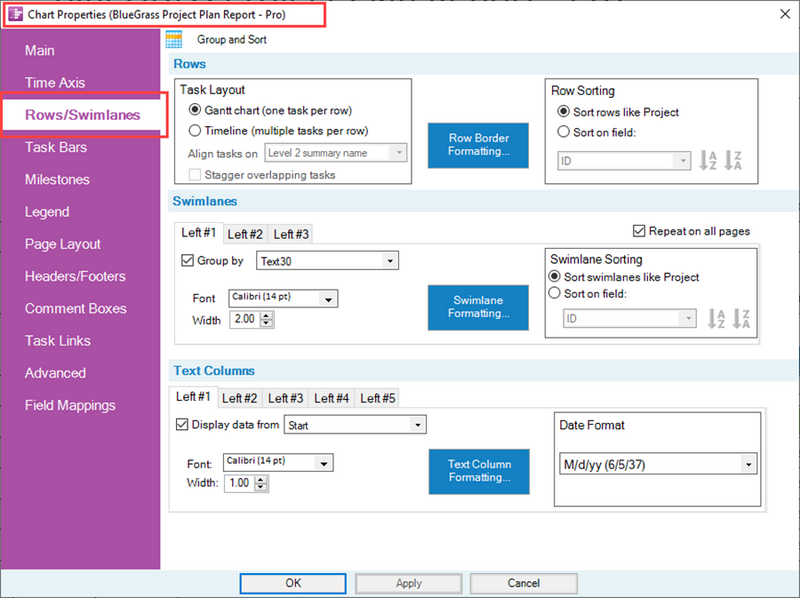The width and height of the screenshot is (800, 598).
Task: Open Swimlane Formatting dialog
Action: click(x=478, y=307)
